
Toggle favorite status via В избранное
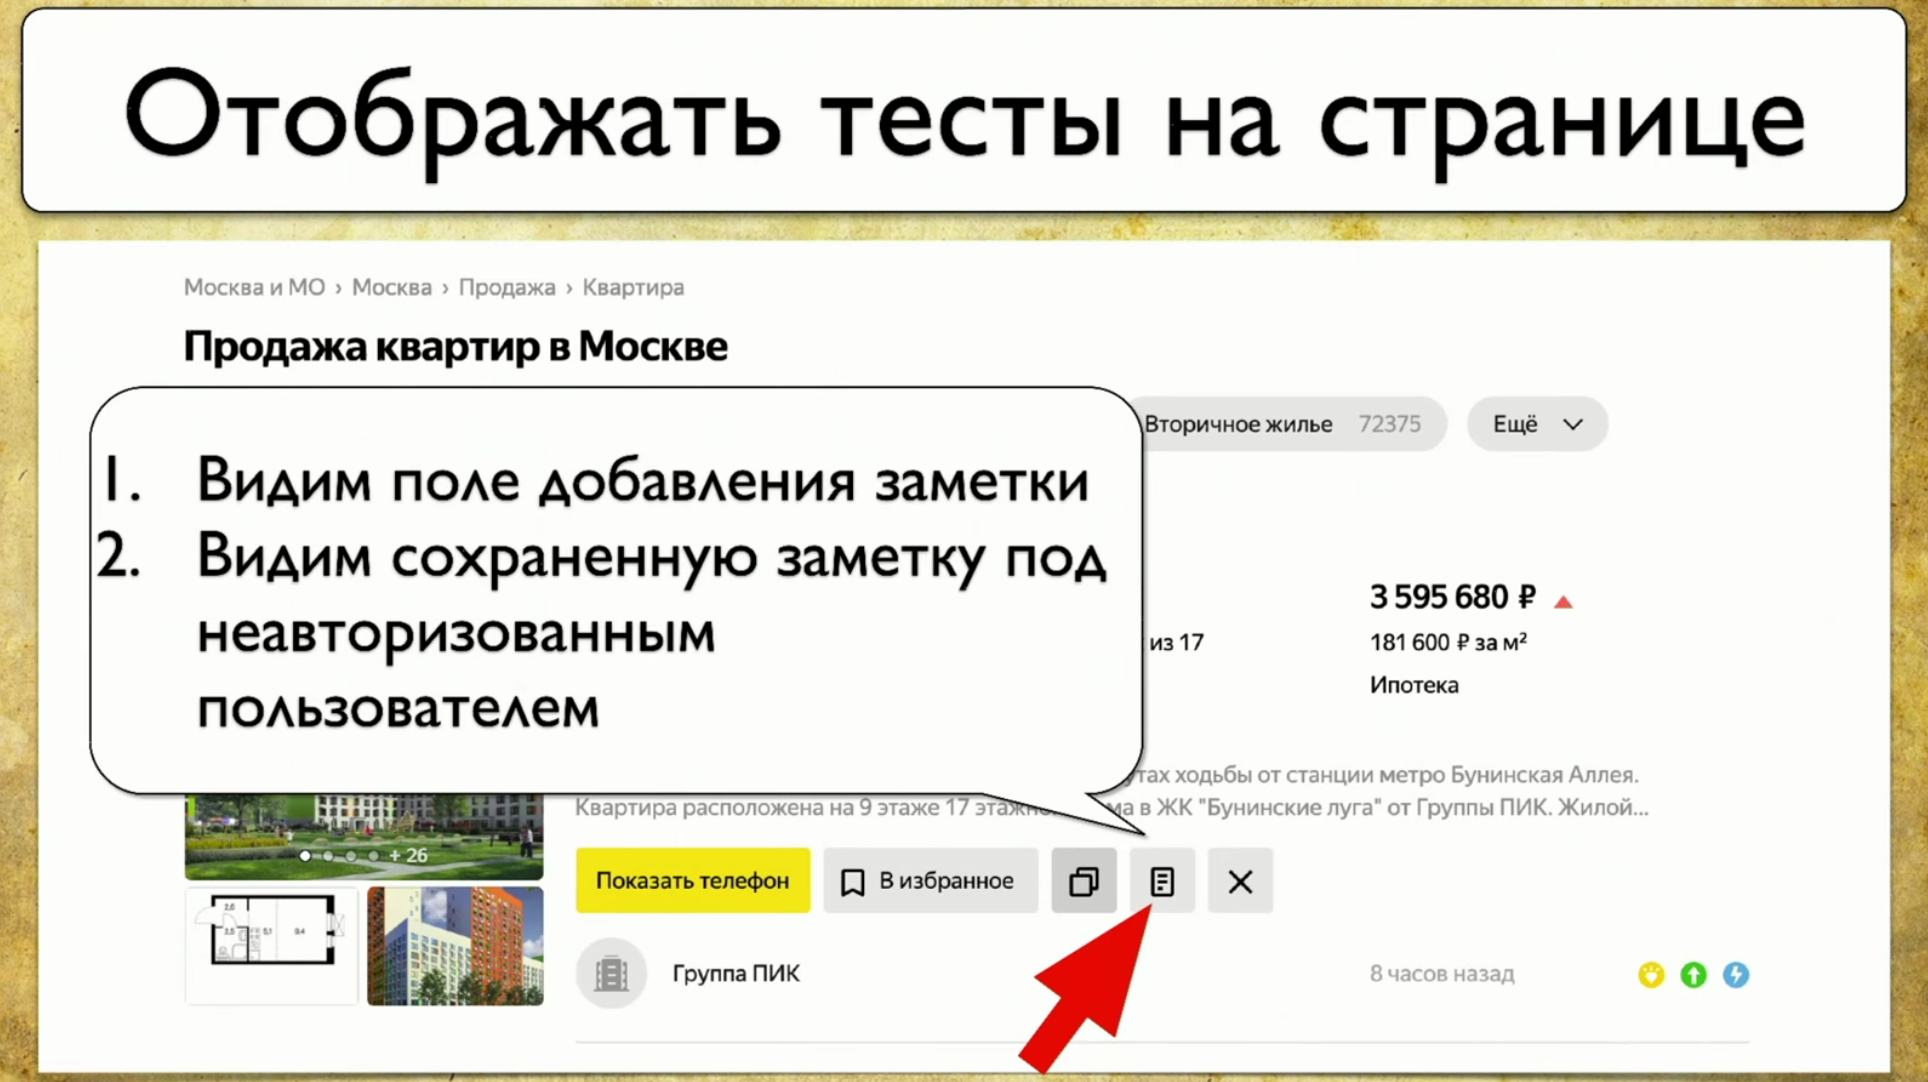click(x=929, y=881)
